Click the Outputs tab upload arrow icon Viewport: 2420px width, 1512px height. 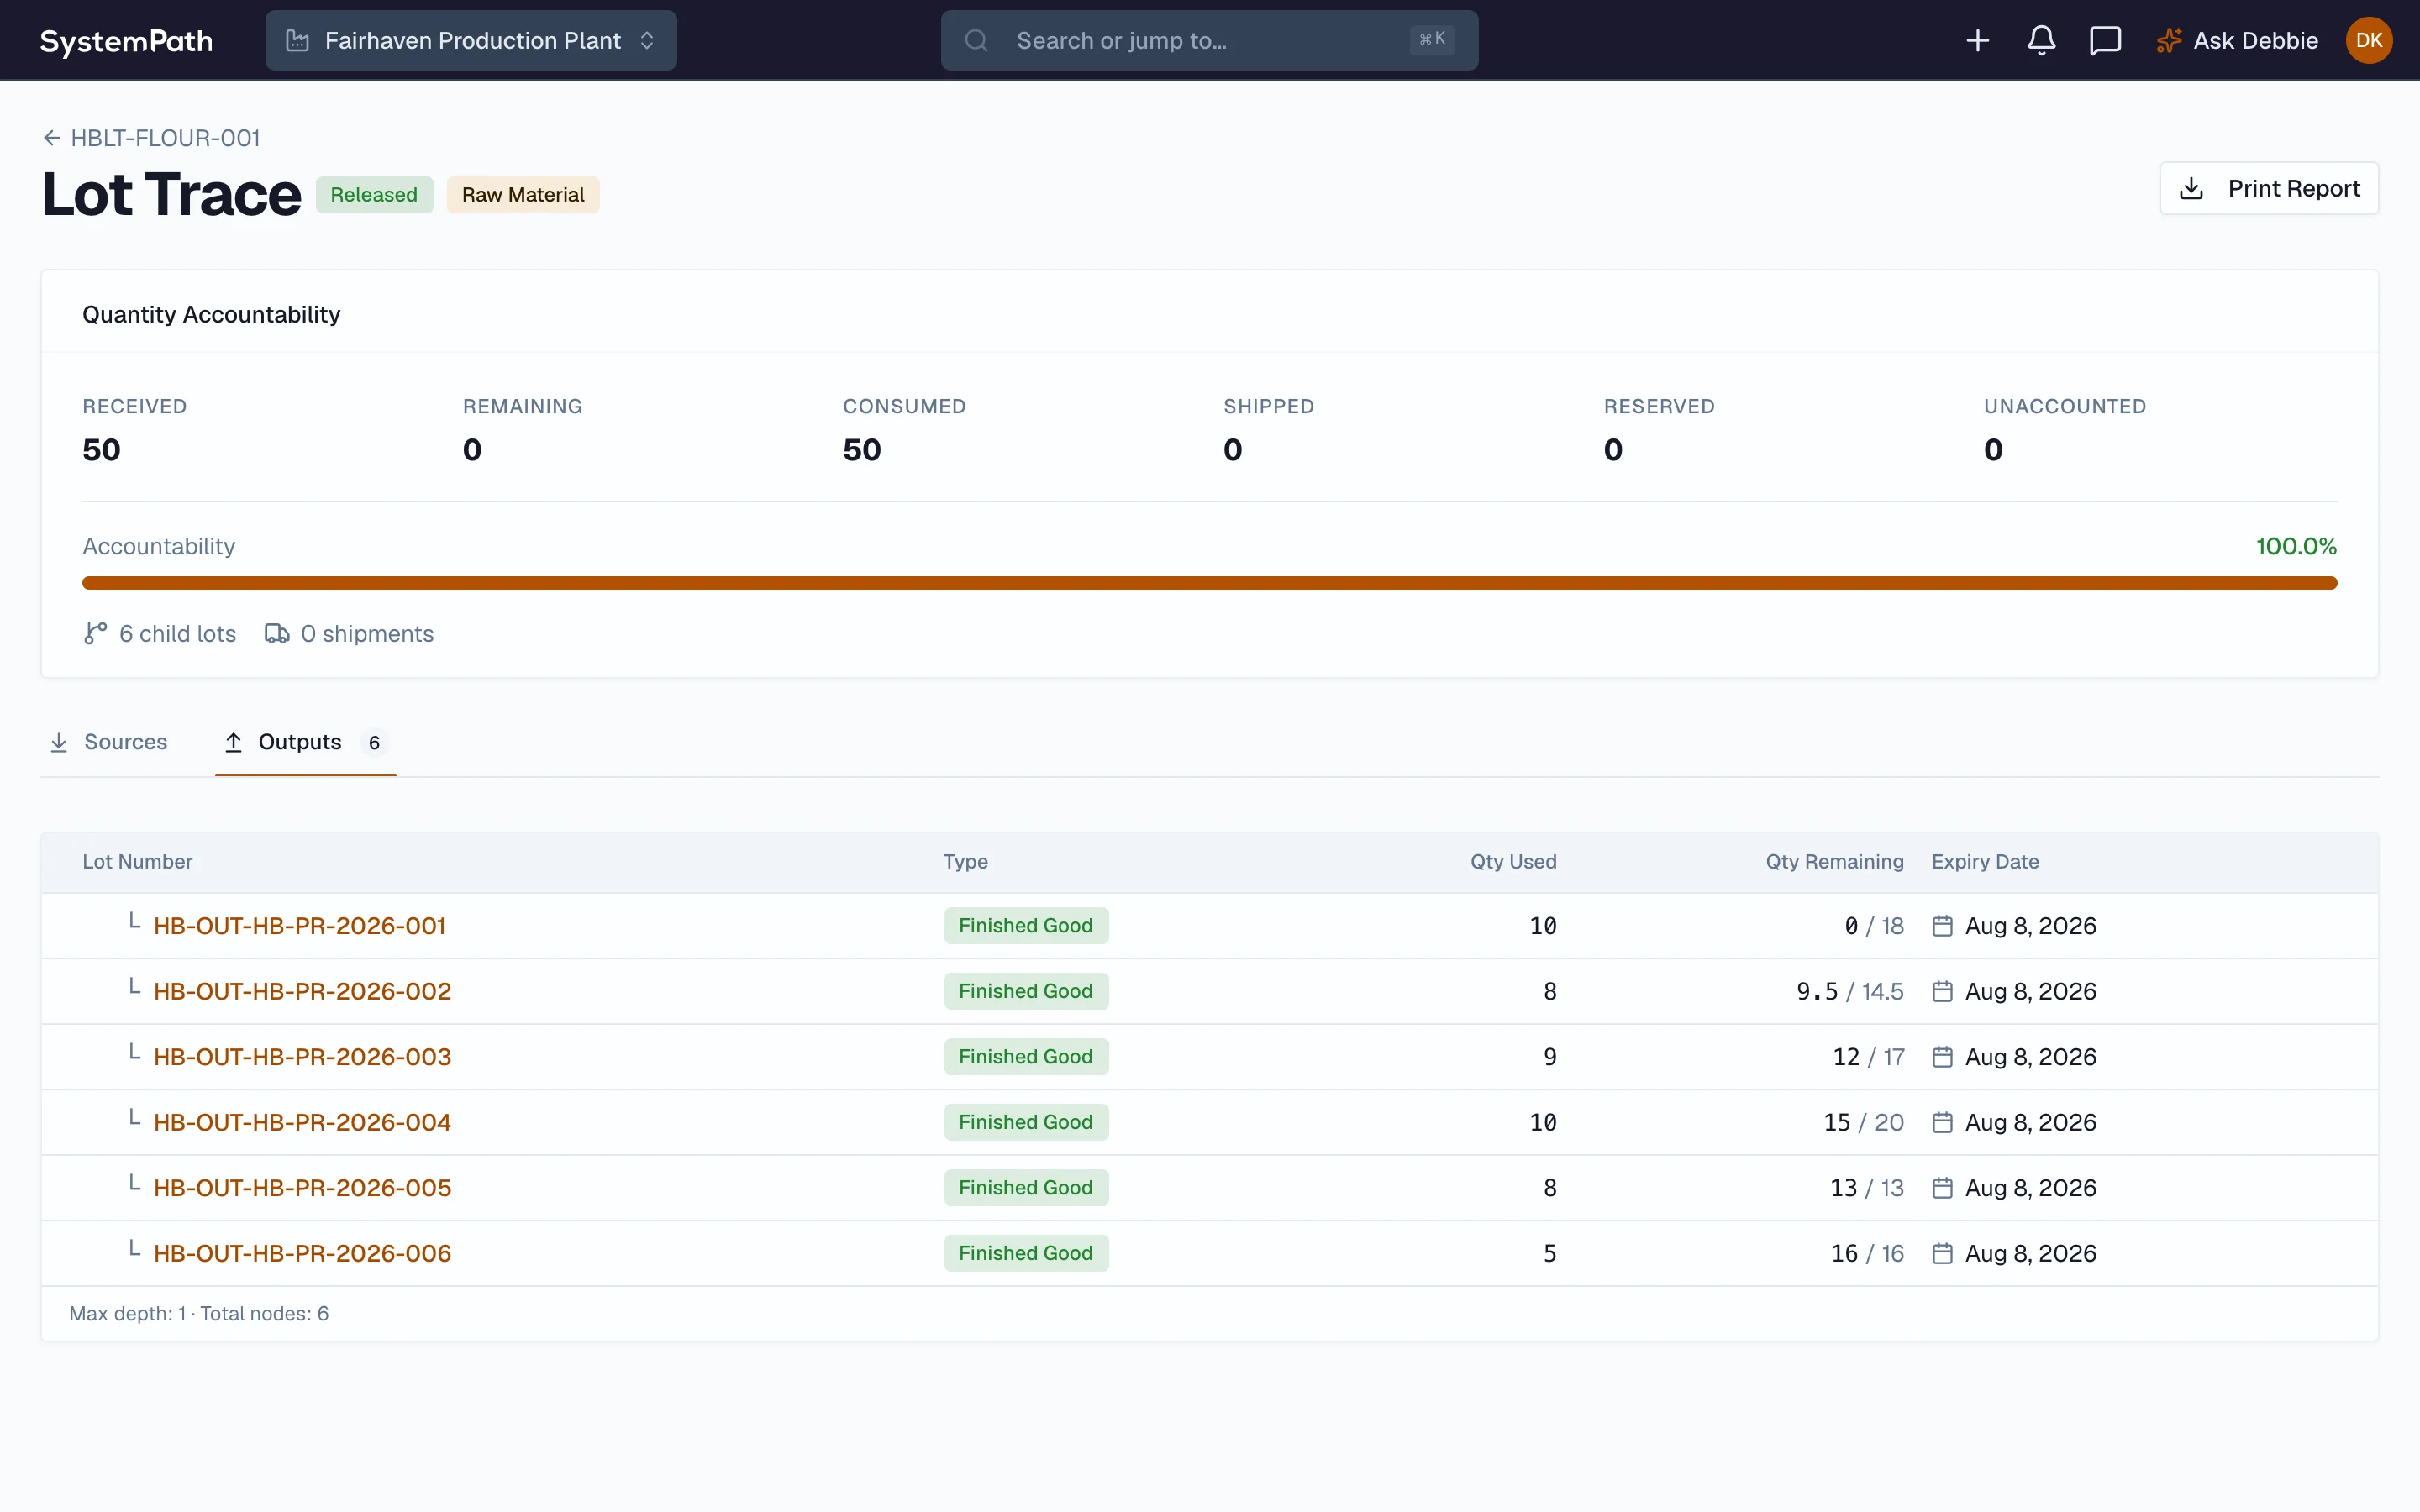[233, 743]
